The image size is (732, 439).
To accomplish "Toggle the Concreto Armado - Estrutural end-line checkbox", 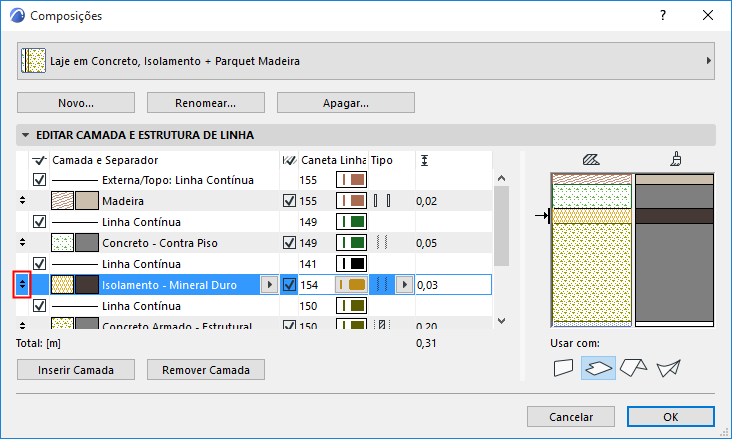I will coord(289,325).
